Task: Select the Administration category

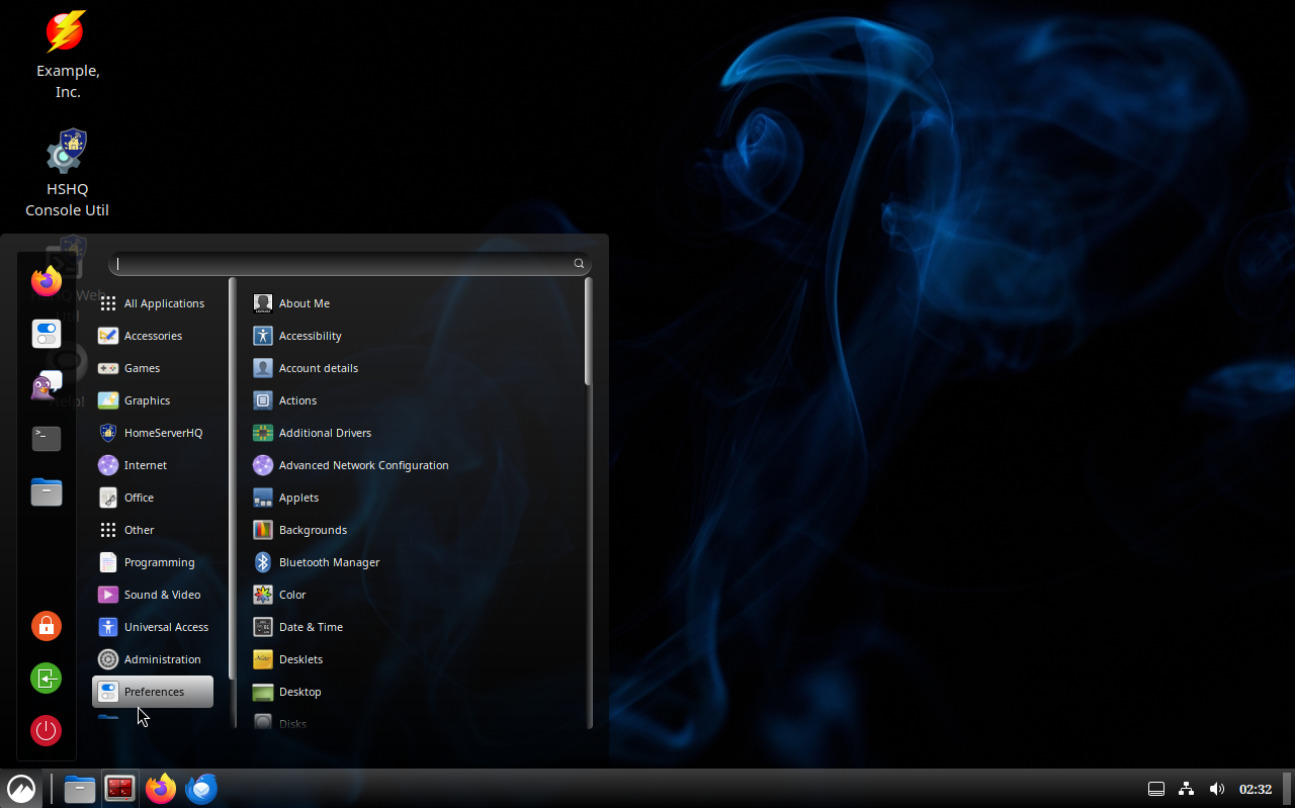Action: [x=161, y=659]
